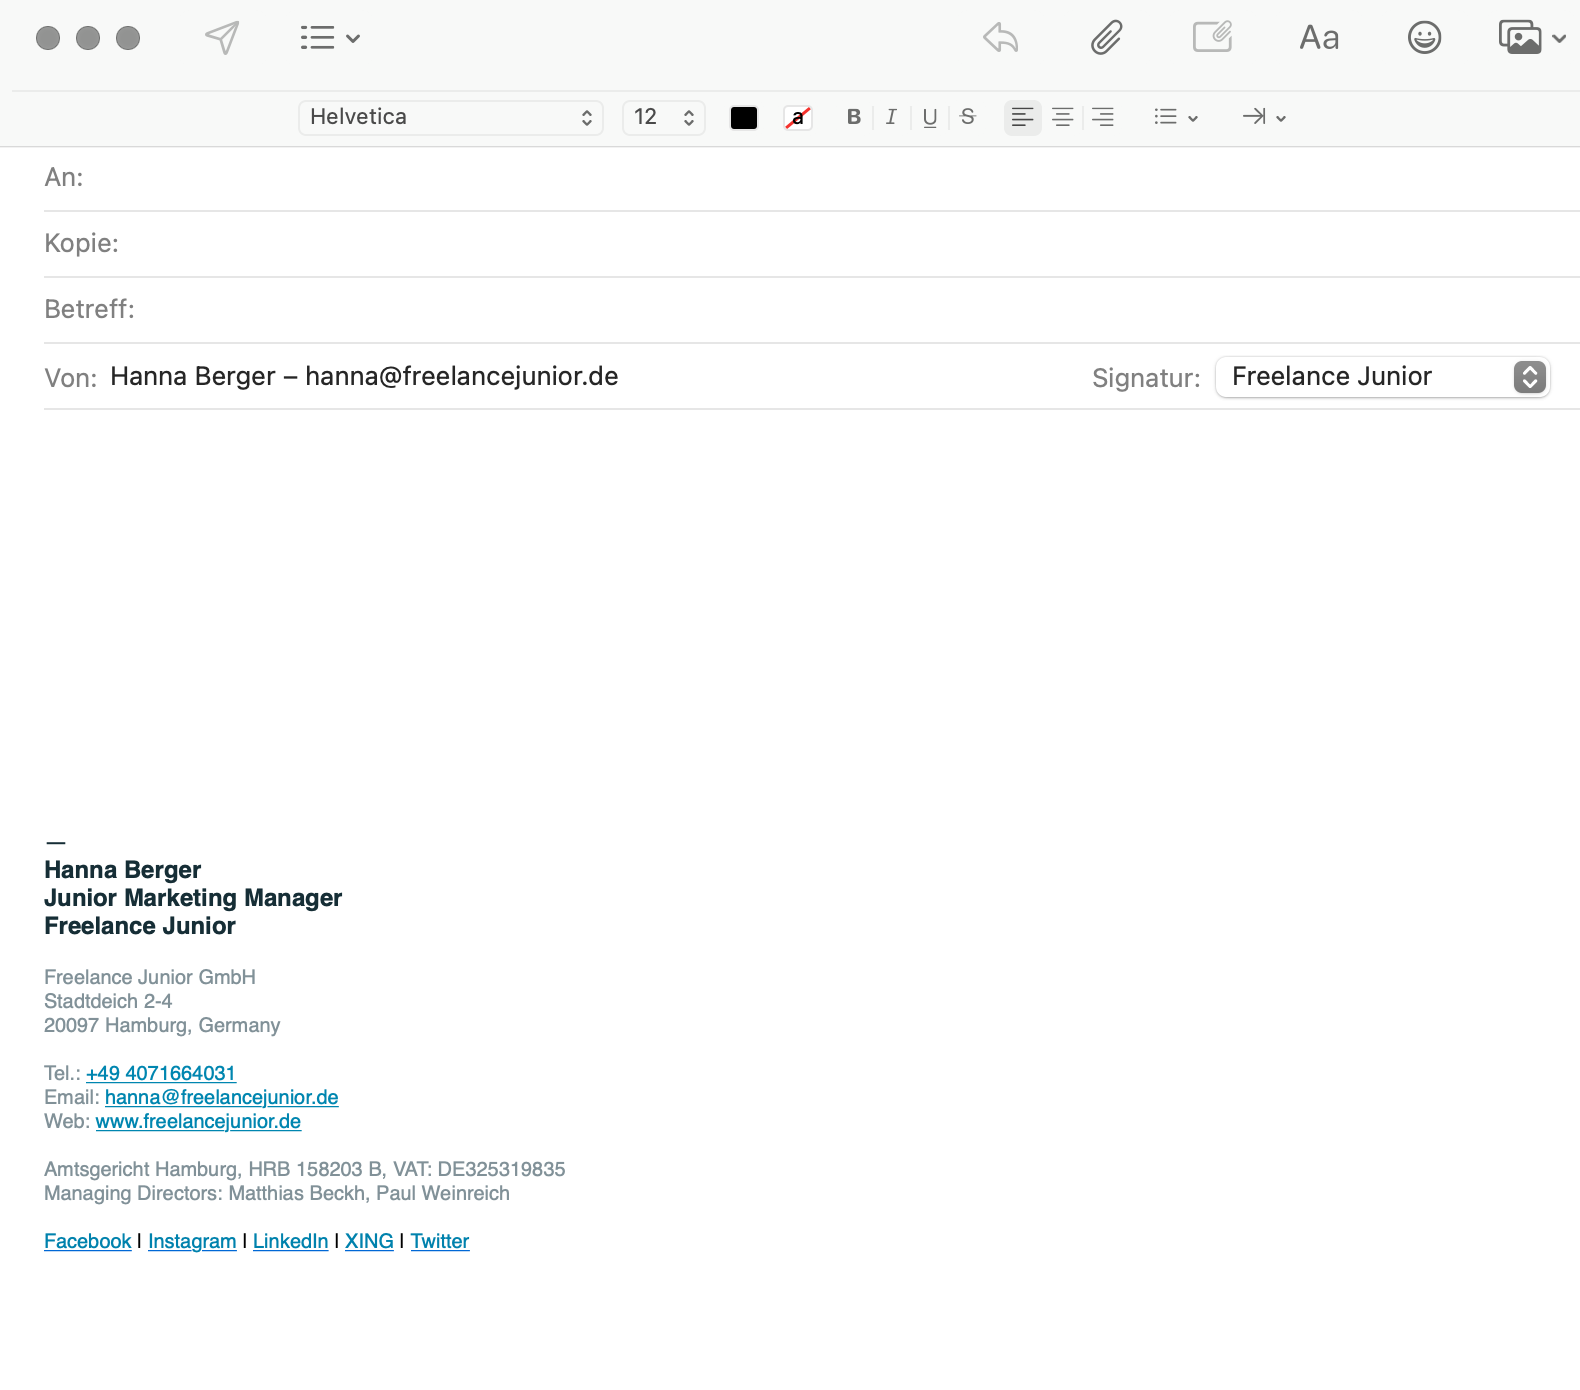Click the 'Hanna Berger' signature name
The height and width of the screenshot is (1390, 1580).
point(123,870)
